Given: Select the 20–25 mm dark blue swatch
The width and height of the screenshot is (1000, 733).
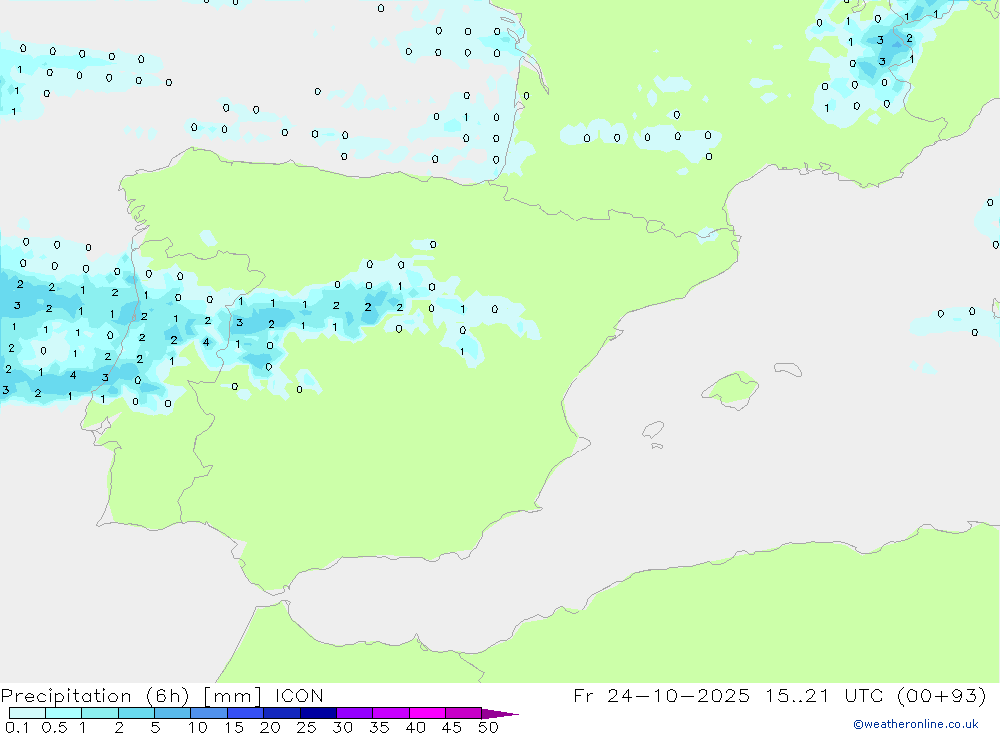Looking at the screenshot, I should point(282,713).
